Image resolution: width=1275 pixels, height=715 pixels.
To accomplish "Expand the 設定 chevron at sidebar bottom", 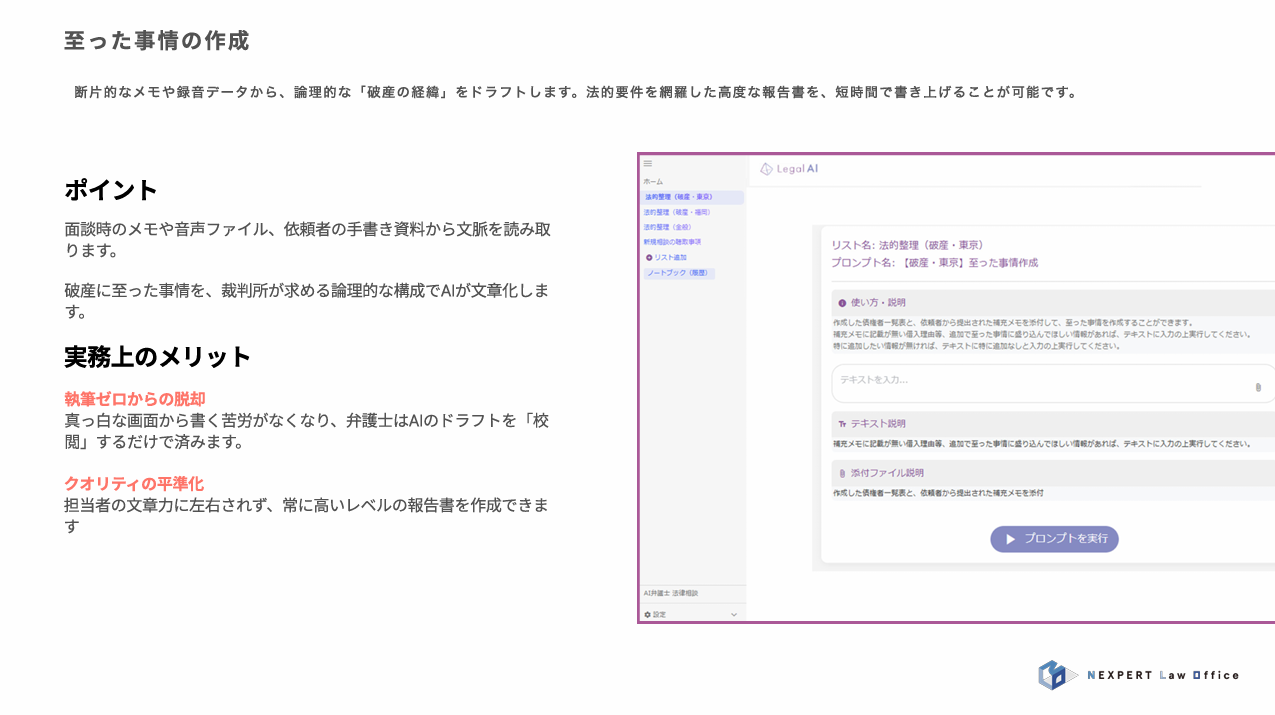I will click(x=736, y=613).
